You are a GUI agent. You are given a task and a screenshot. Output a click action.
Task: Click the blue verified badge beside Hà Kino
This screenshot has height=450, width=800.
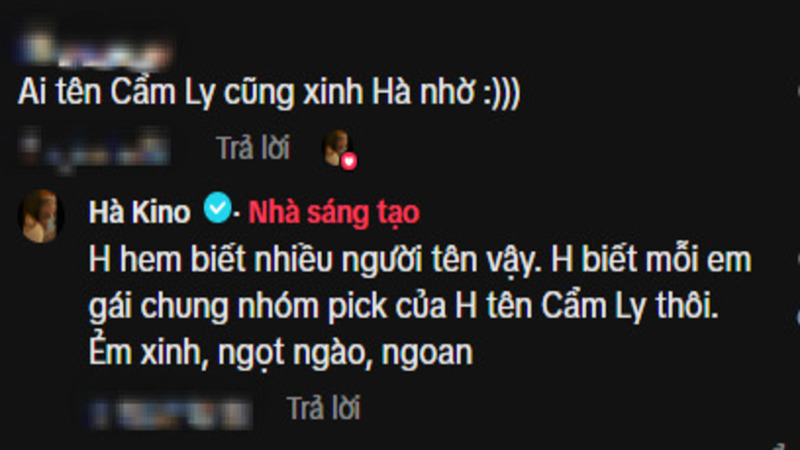[218, 207]
